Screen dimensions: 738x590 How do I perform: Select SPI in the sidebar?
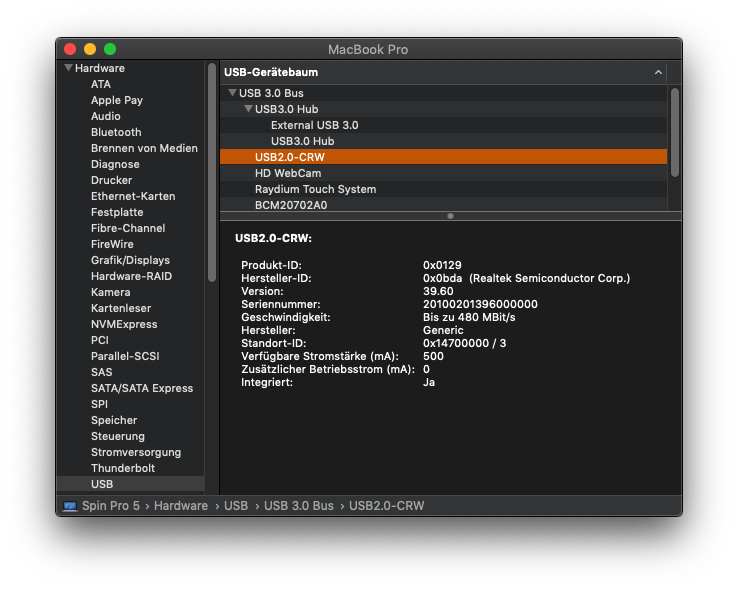99,404
